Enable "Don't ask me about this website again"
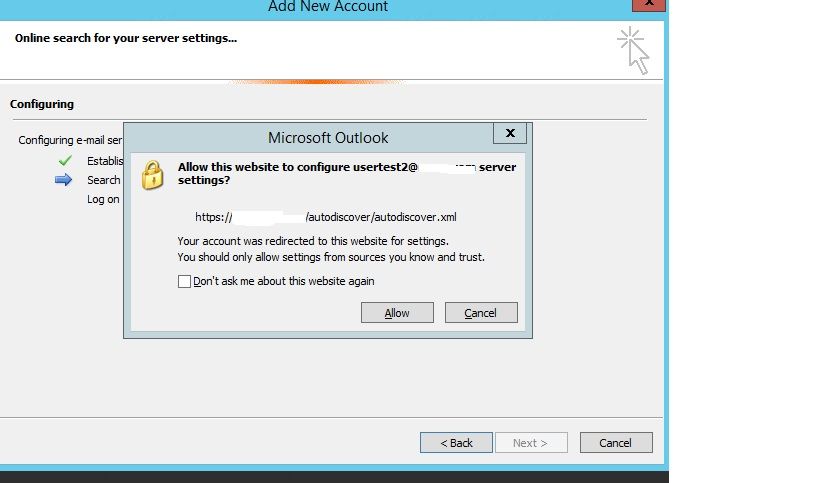 click(x=184, y=281)
